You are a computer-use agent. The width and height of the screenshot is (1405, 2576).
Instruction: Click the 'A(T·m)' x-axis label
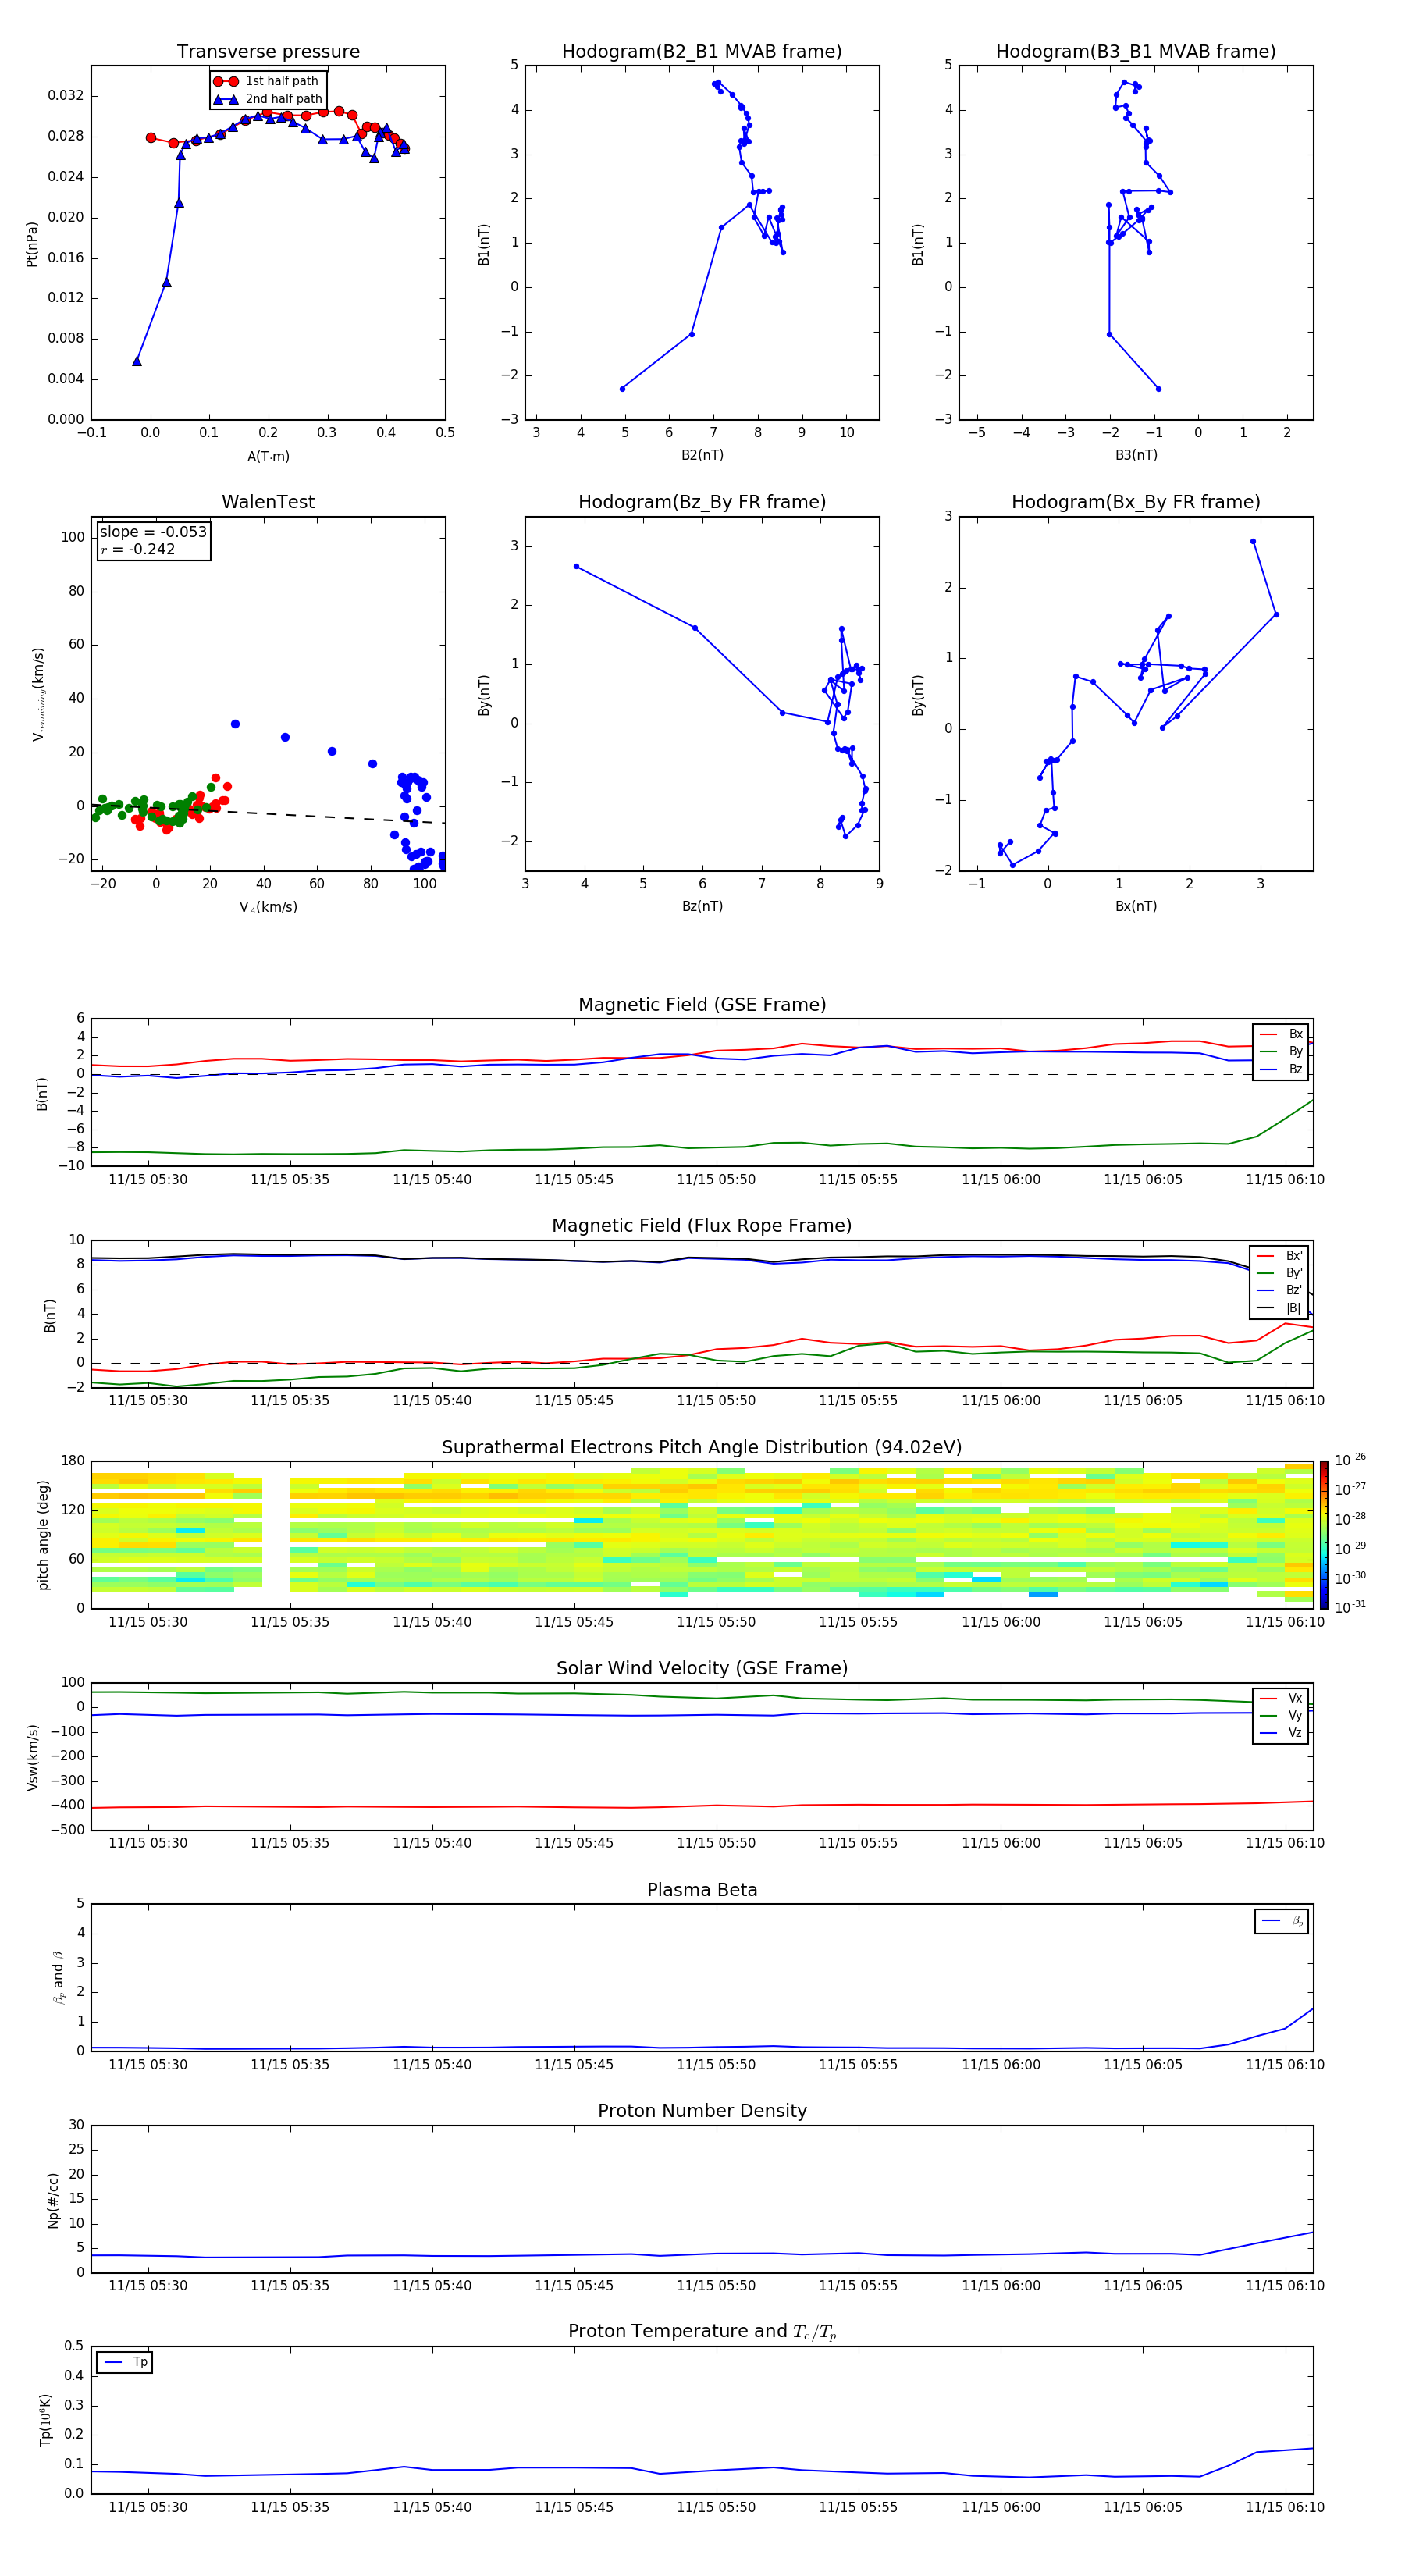268,457
